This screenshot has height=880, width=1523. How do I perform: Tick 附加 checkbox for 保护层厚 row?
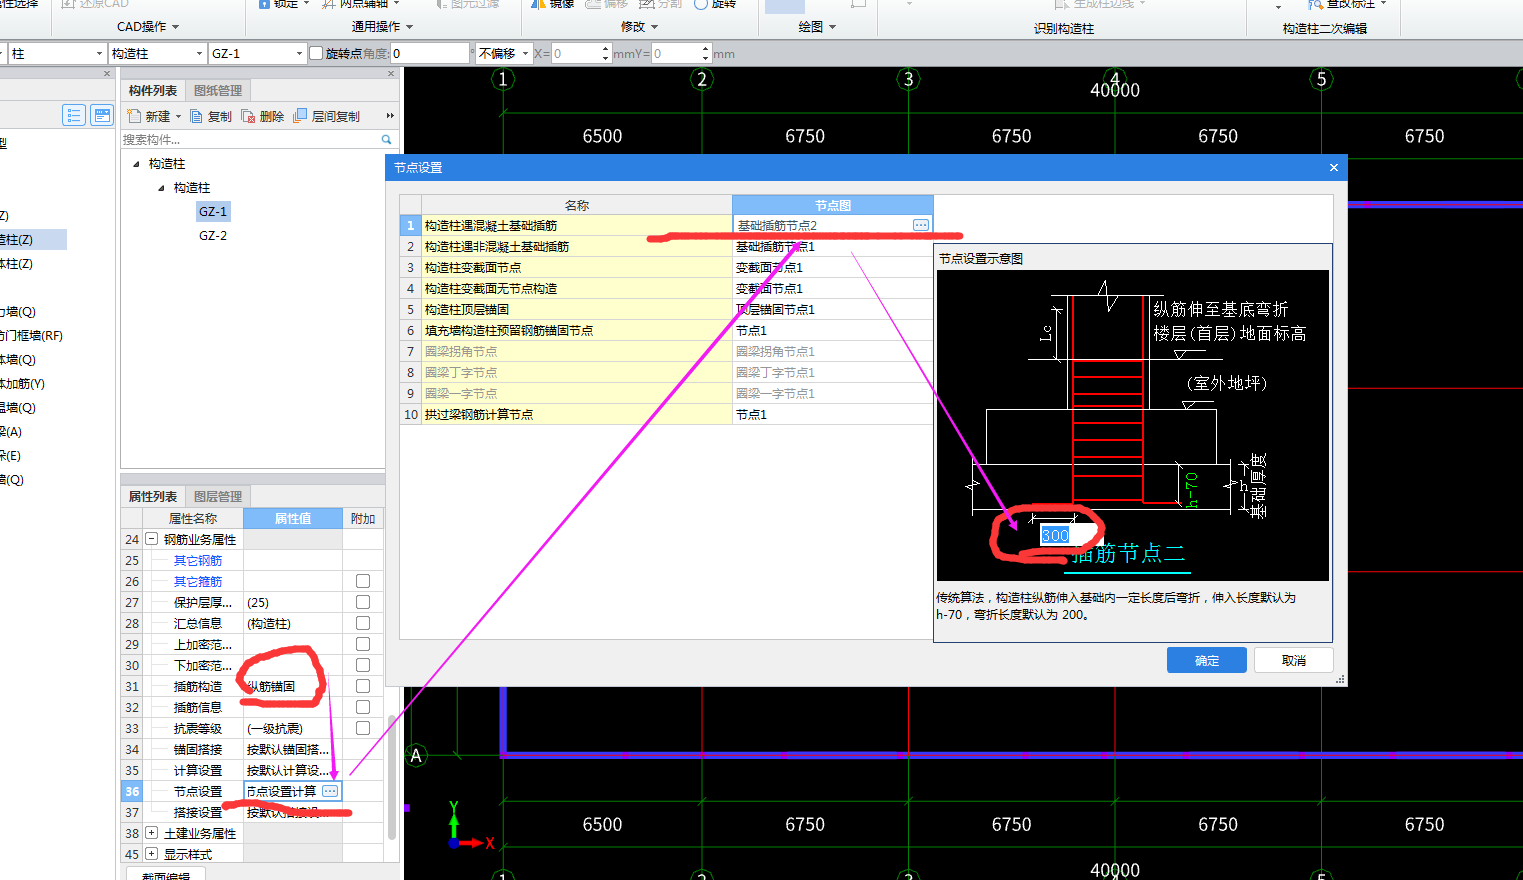363,602
